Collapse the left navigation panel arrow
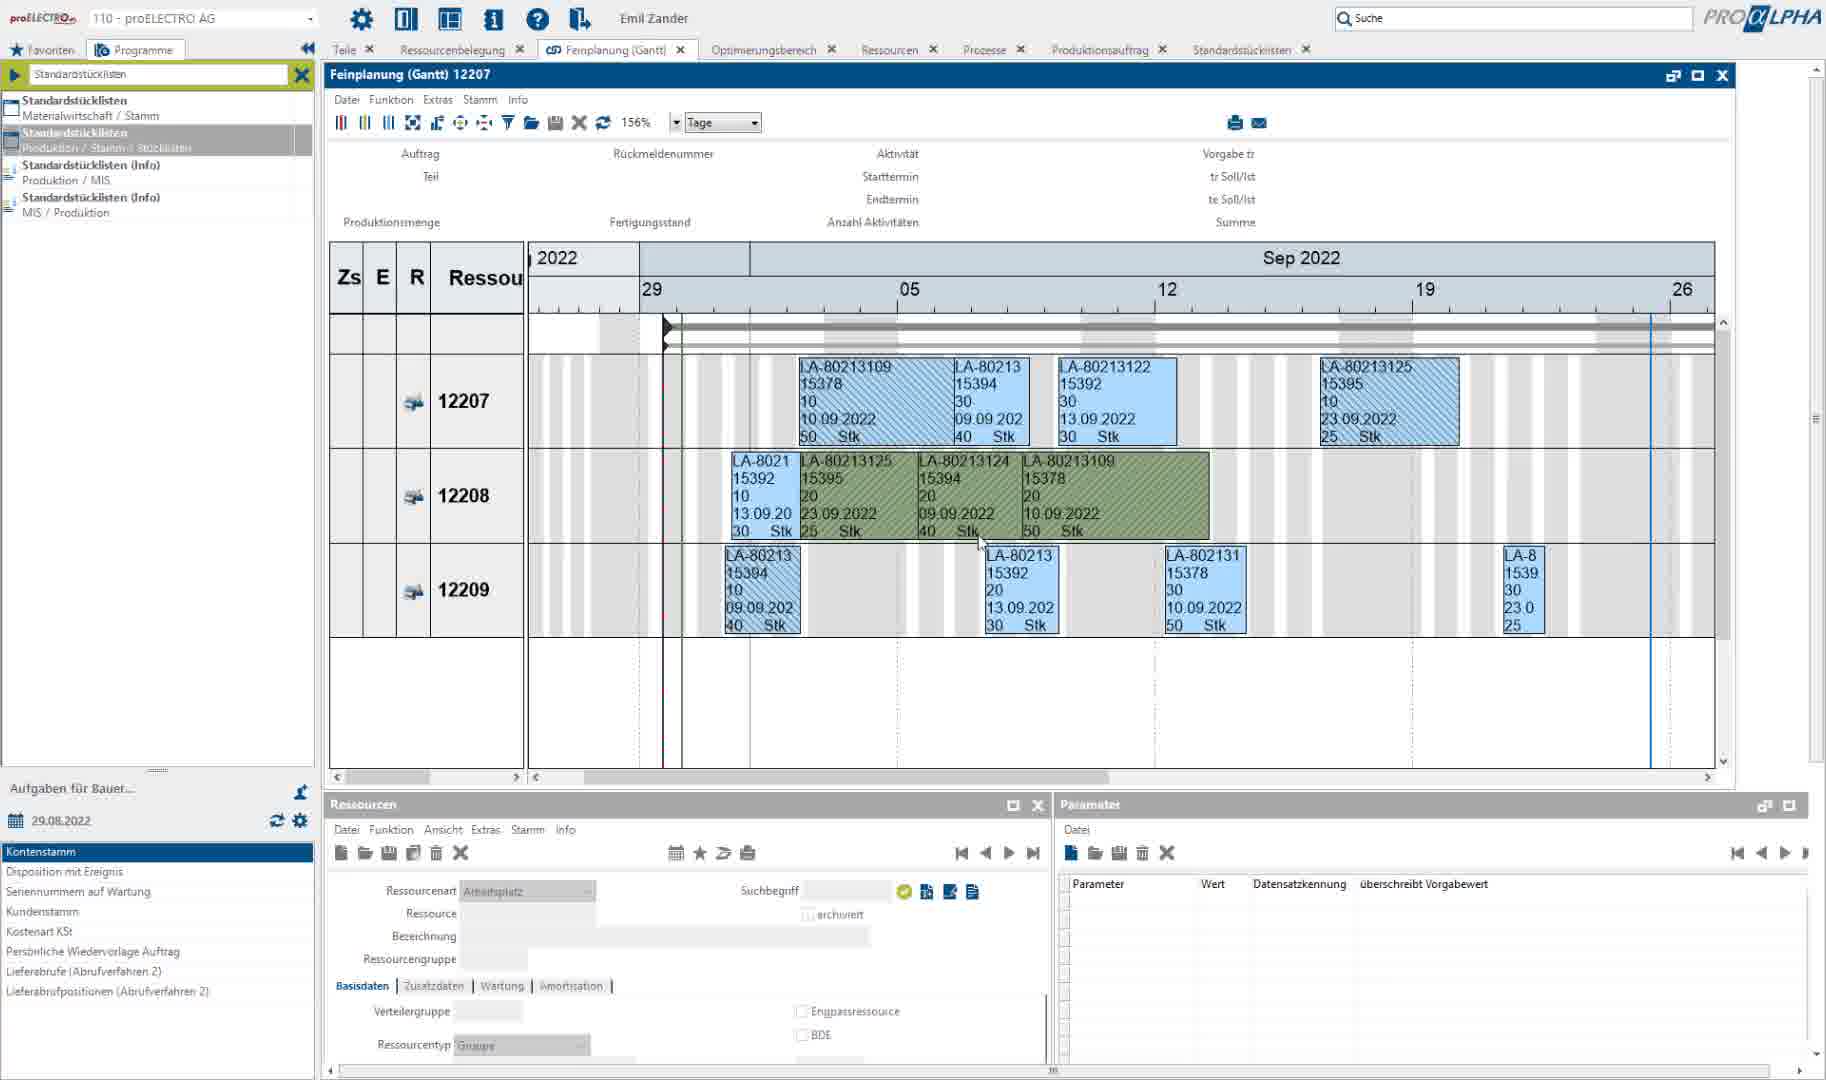The image size is (1826, 1080). pyautogui.click(x=307, y=49)
